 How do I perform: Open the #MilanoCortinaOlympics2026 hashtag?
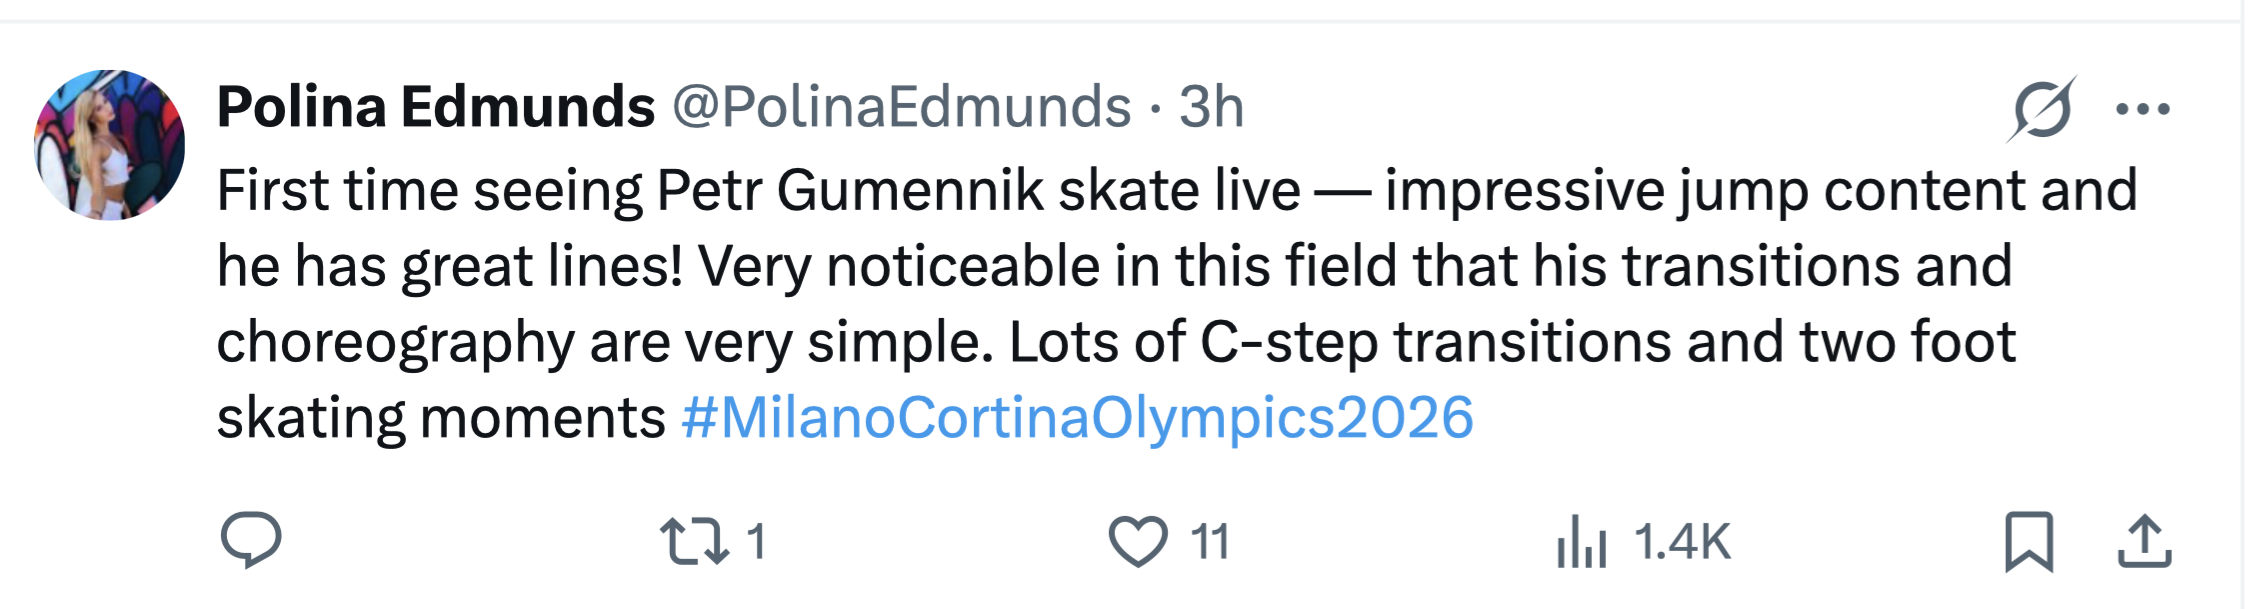pos(1077,417)
